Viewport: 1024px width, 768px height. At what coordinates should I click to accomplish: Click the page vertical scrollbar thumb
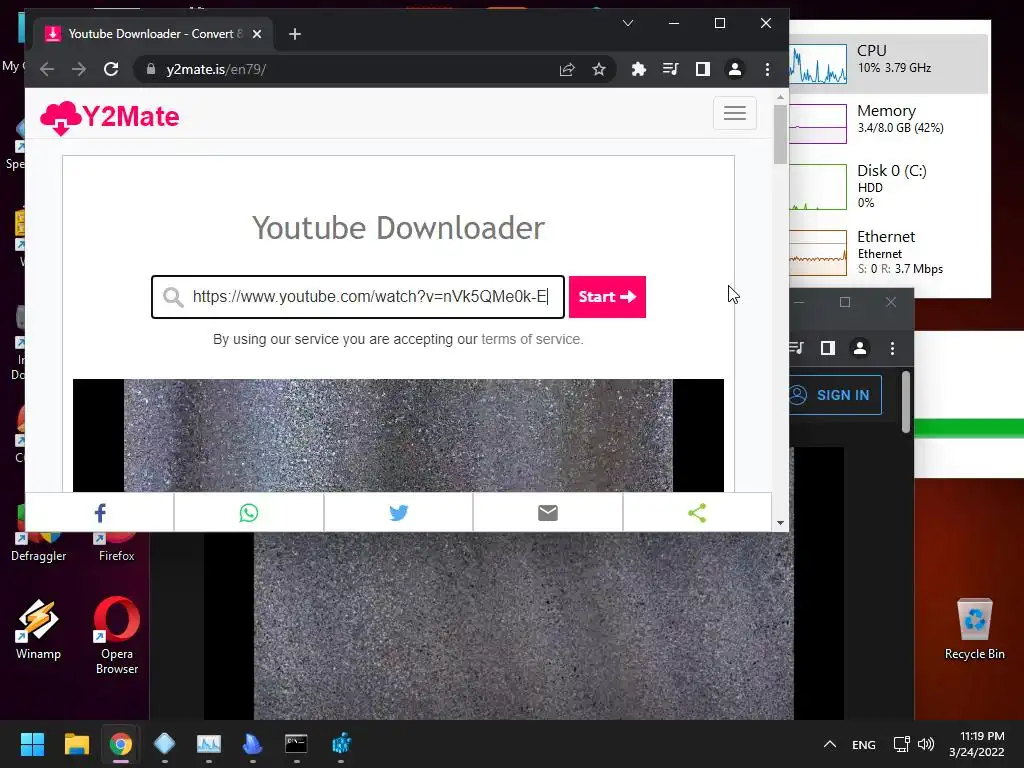click(780, 134)
